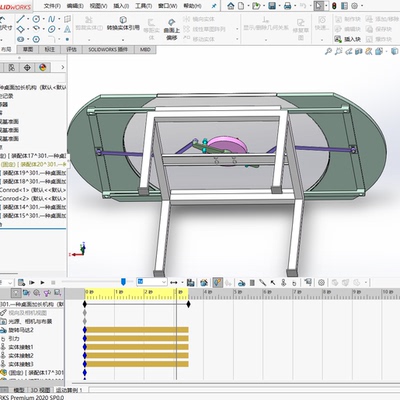The image size is (400, 400).
Task: Switch to the 标注 ribbon tab
Action: [49, 49]
